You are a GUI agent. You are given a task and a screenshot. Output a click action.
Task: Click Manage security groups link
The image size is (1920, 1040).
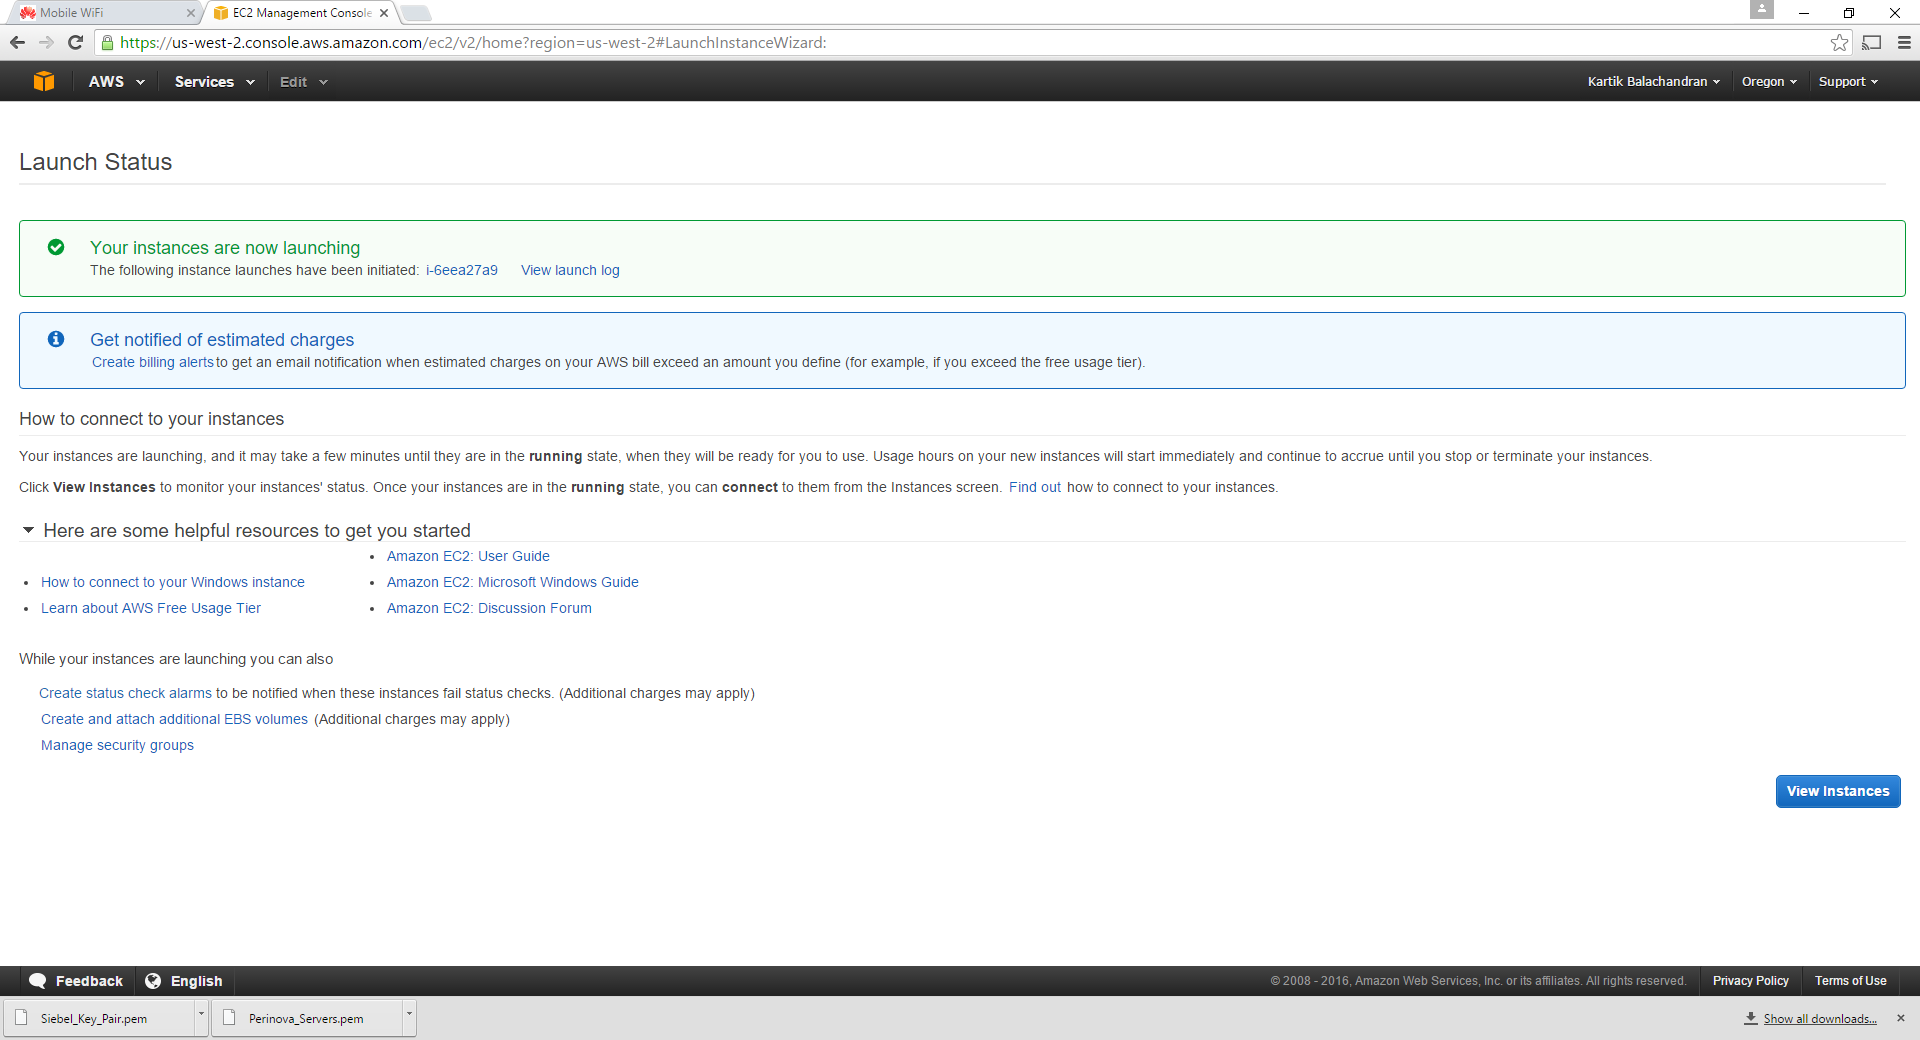(x=117, y=745)
